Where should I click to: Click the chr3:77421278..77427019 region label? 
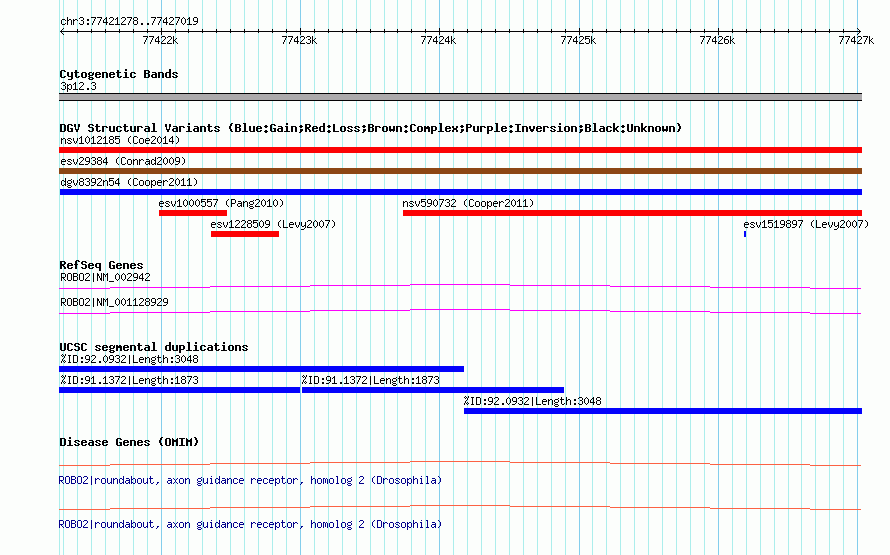point(129,22)
